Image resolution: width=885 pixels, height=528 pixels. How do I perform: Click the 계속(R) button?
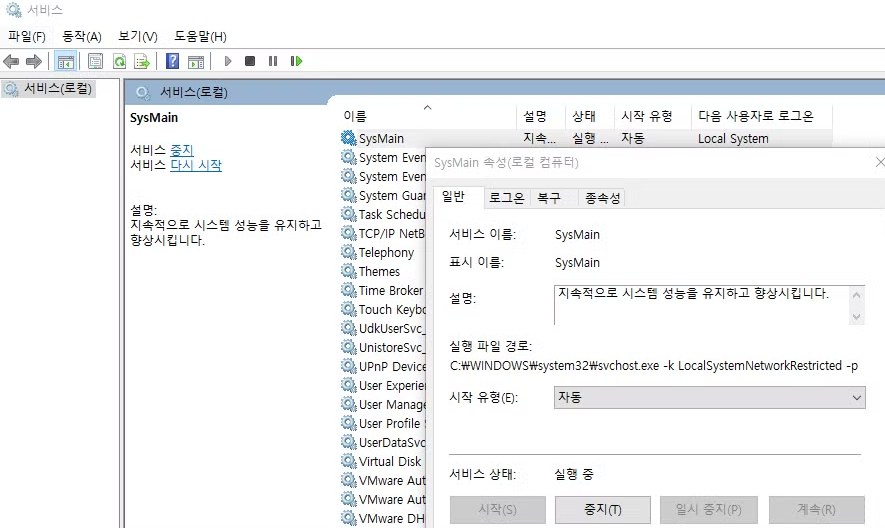817,509
